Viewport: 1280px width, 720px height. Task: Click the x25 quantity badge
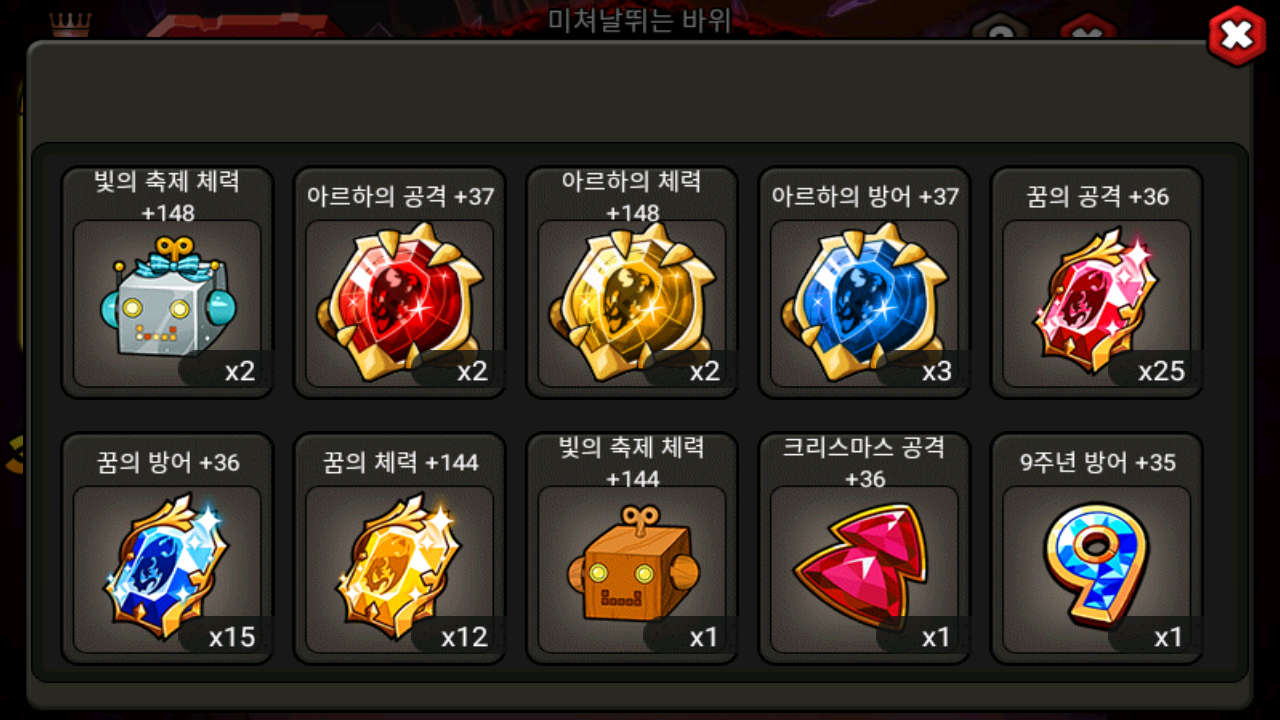click(1161, 371)
